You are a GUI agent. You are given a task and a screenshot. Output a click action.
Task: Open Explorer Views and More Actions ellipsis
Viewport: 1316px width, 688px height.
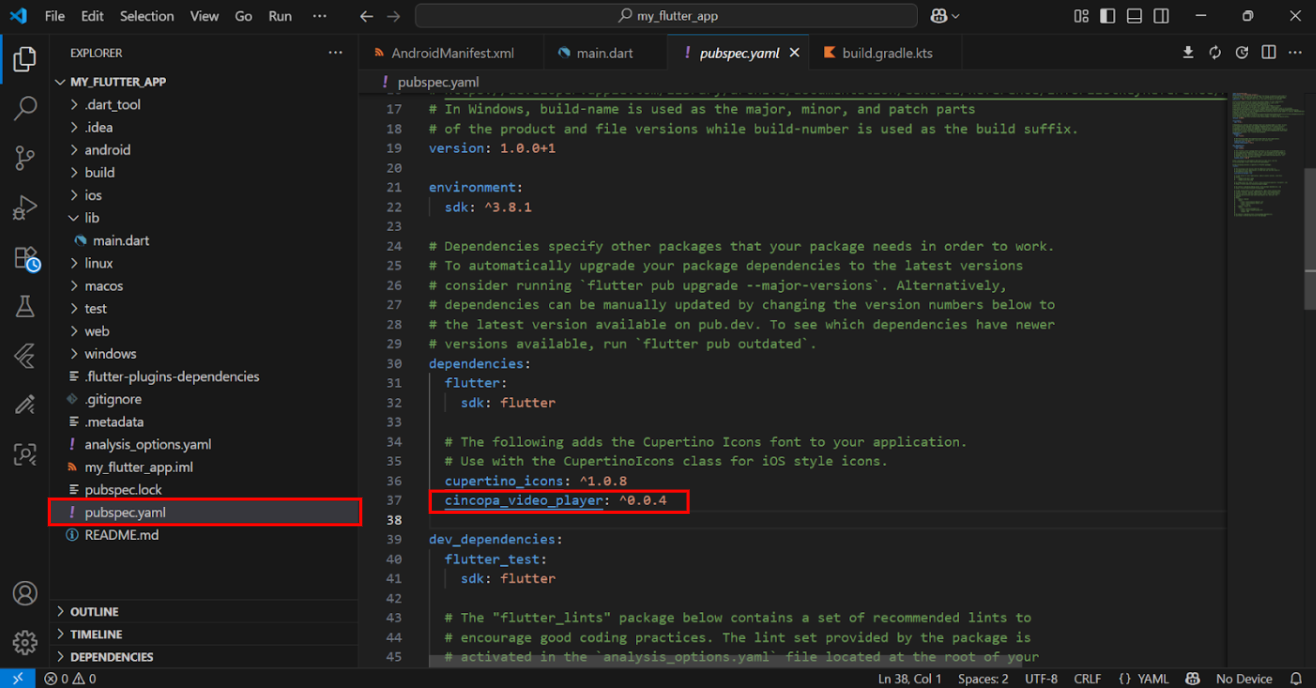335,53
